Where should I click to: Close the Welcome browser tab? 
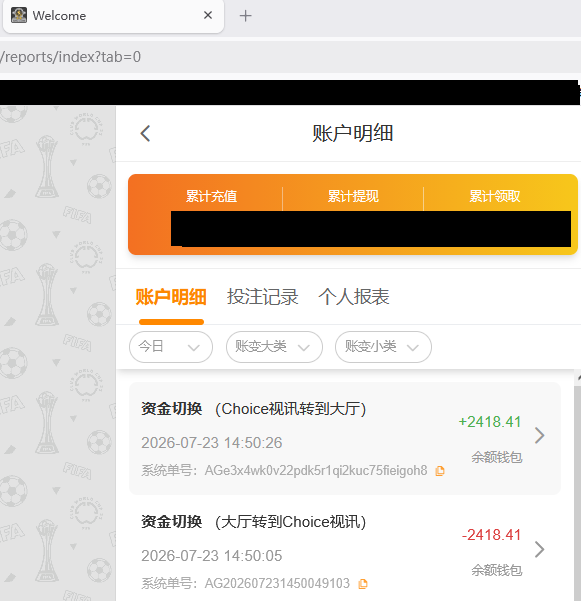pyautogui.click(x=208, y=15)
